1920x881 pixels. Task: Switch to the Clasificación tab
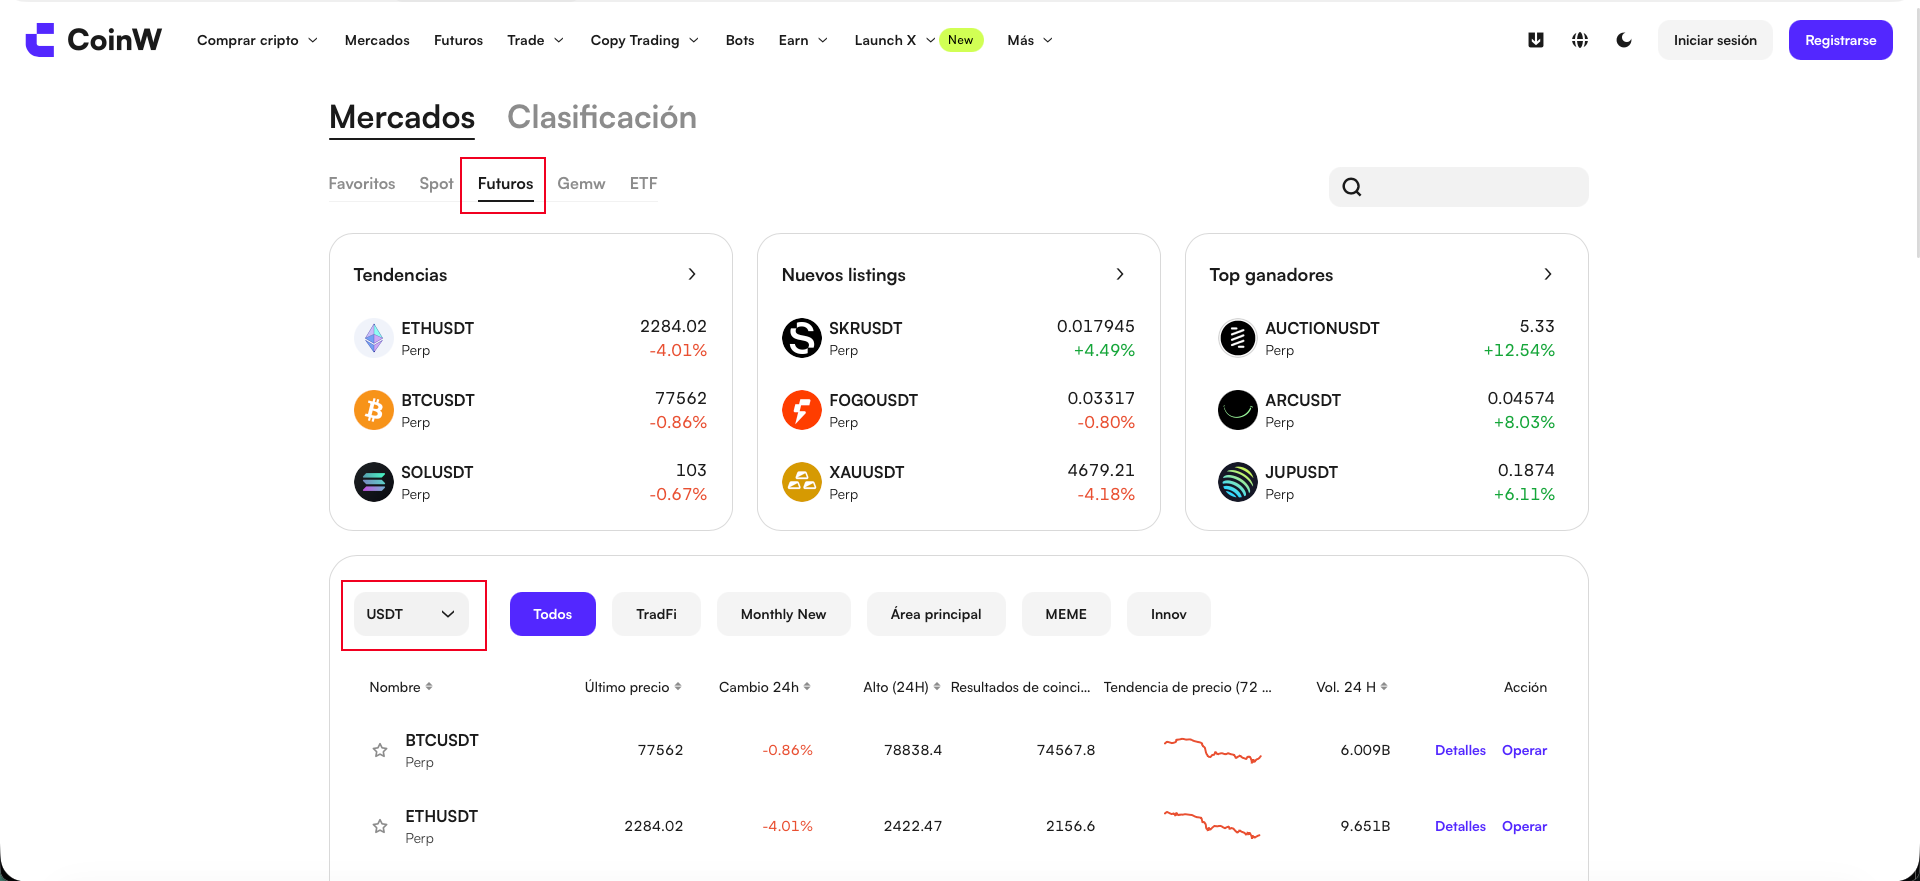point(602,117)
